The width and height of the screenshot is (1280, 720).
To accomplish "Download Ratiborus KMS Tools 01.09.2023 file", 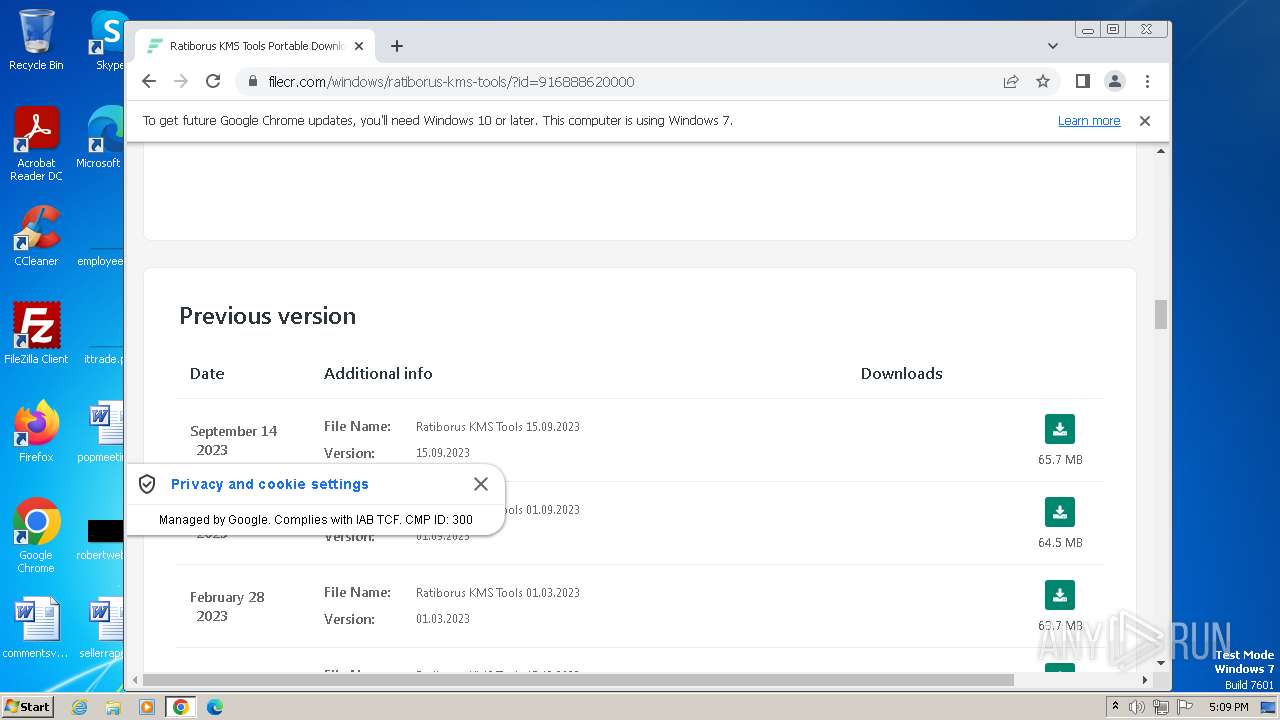I will tap(1059, 512).
